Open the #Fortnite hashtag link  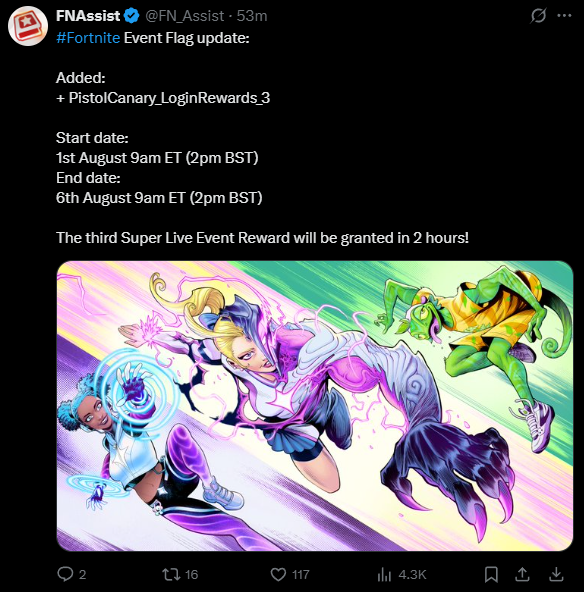[x=88, y=38]
